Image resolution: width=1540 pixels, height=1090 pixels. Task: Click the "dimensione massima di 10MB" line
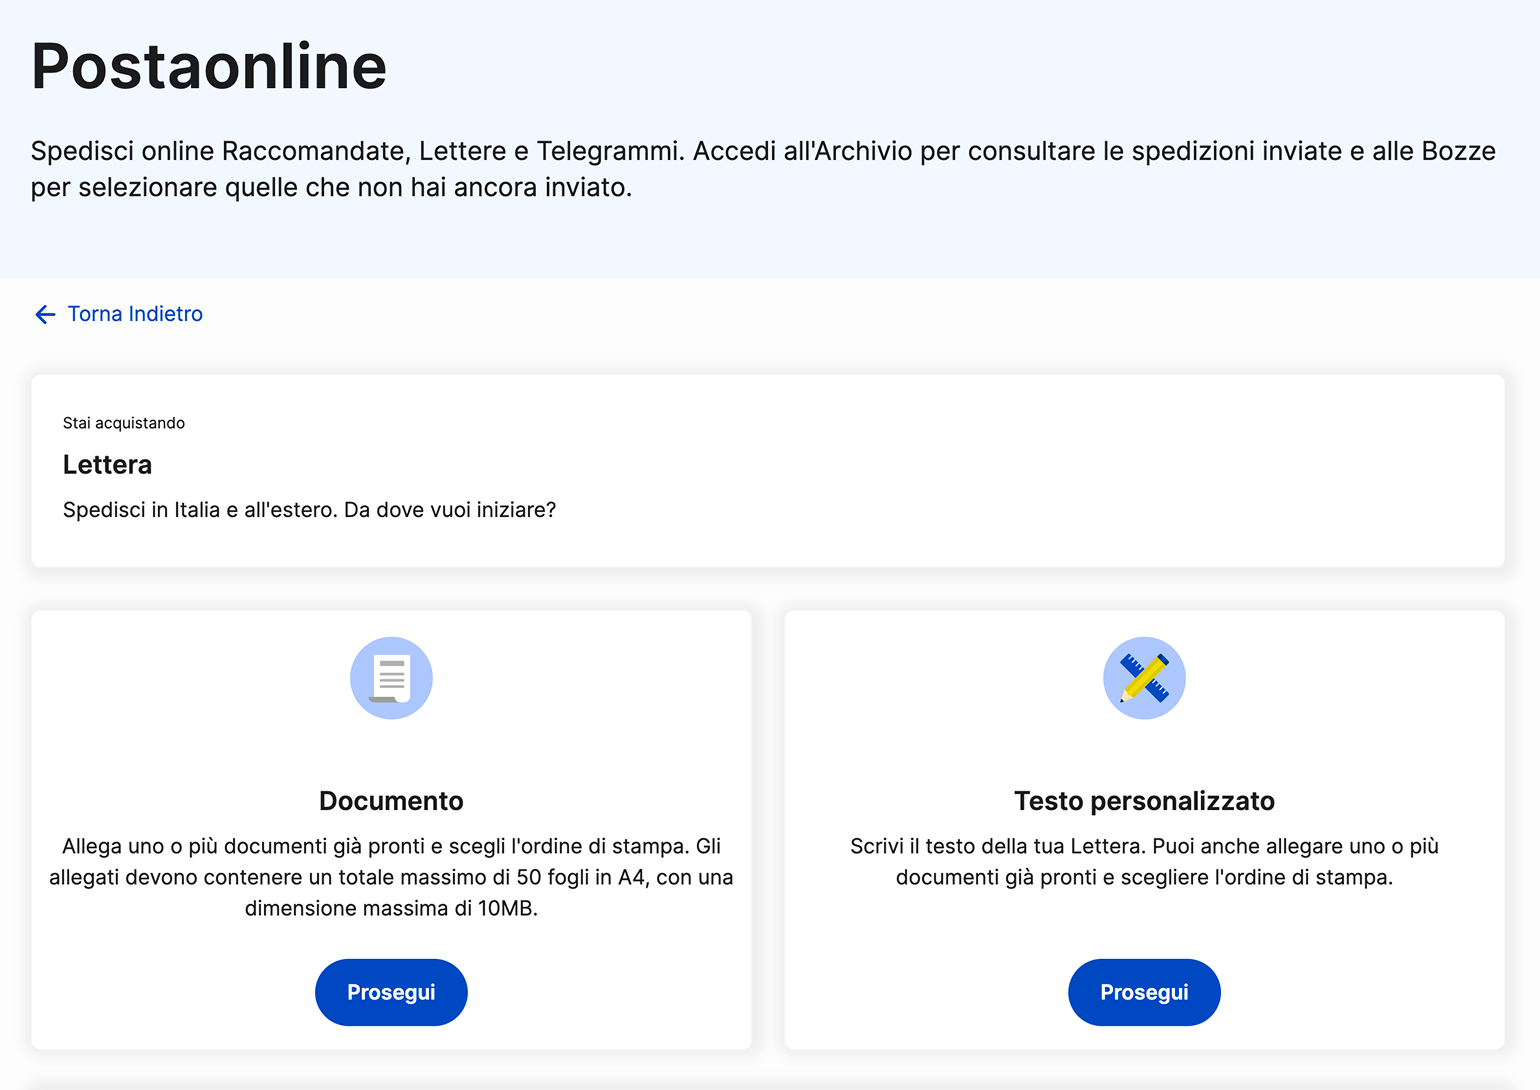(x=391, y=908)
